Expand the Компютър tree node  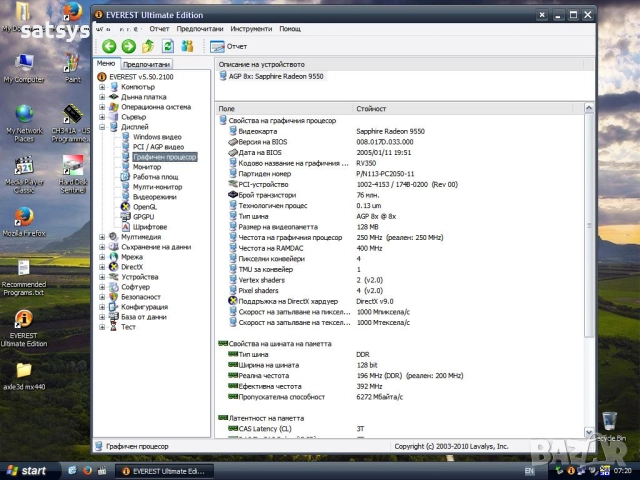[x=102, y=87]
